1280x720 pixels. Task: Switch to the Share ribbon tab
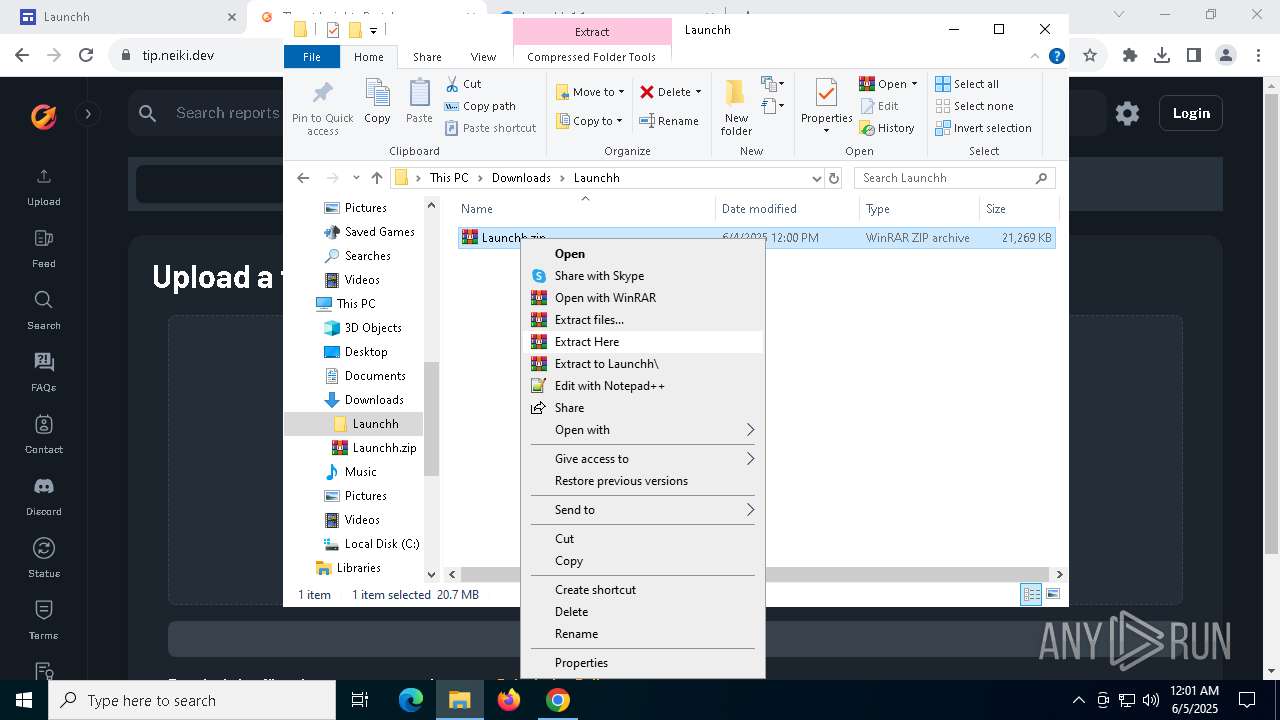click(x=427, y=57)
